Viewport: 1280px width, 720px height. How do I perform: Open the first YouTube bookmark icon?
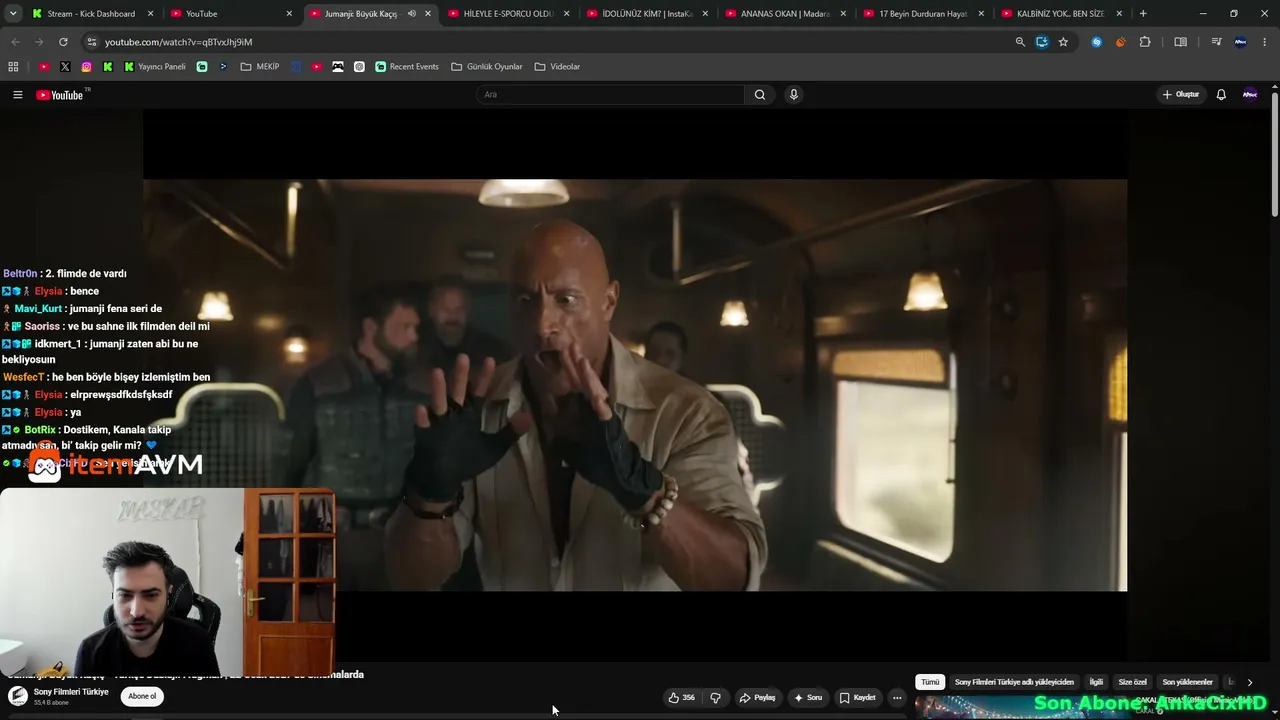tap(44, 67)
